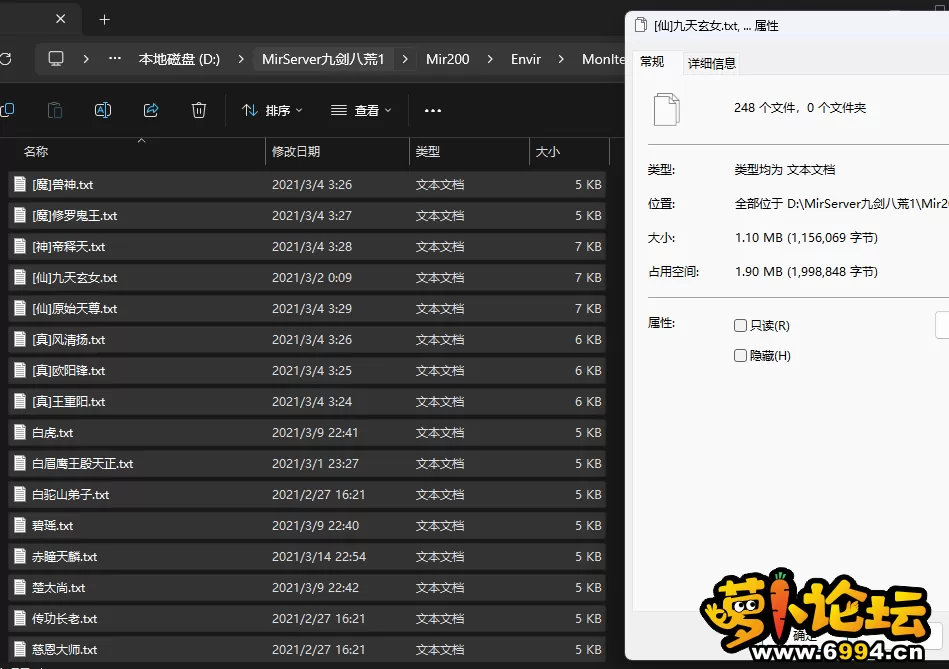
Task: Click file icon of [真]欧阳锋.txt
Action: click(x=20, y=370)
